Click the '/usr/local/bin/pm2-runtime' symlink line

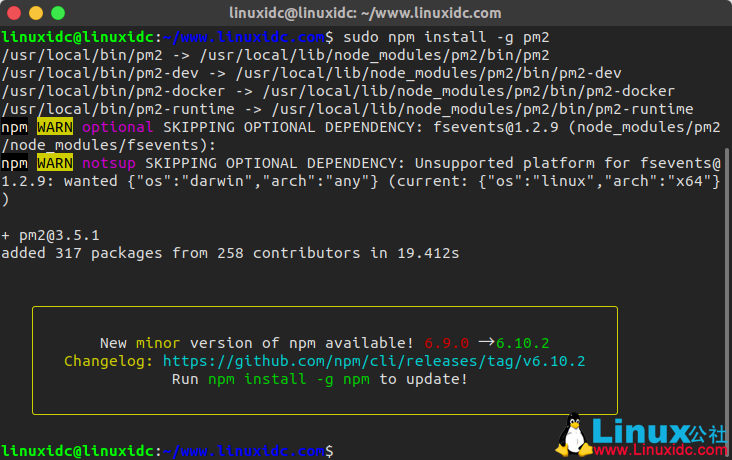point(347,109)
